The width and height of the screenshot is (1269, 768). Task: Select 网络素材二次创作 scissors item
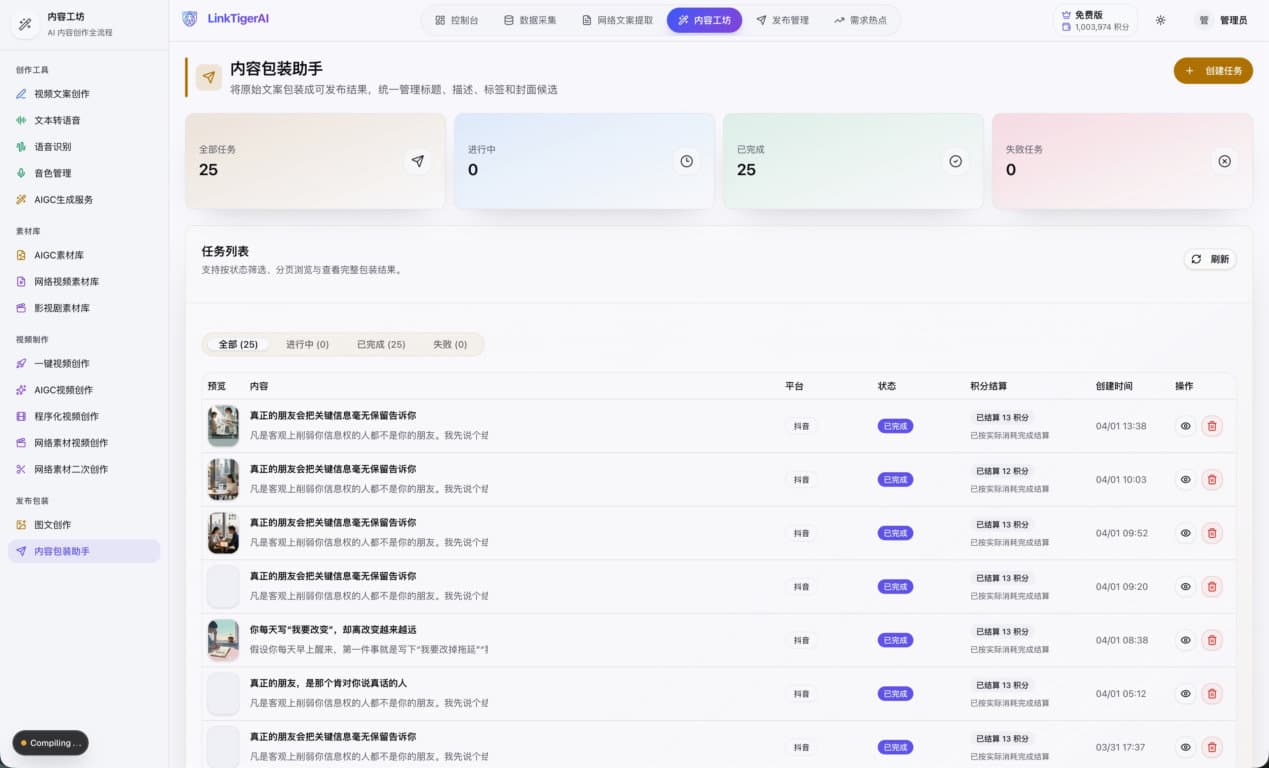[x=71, y=469]
